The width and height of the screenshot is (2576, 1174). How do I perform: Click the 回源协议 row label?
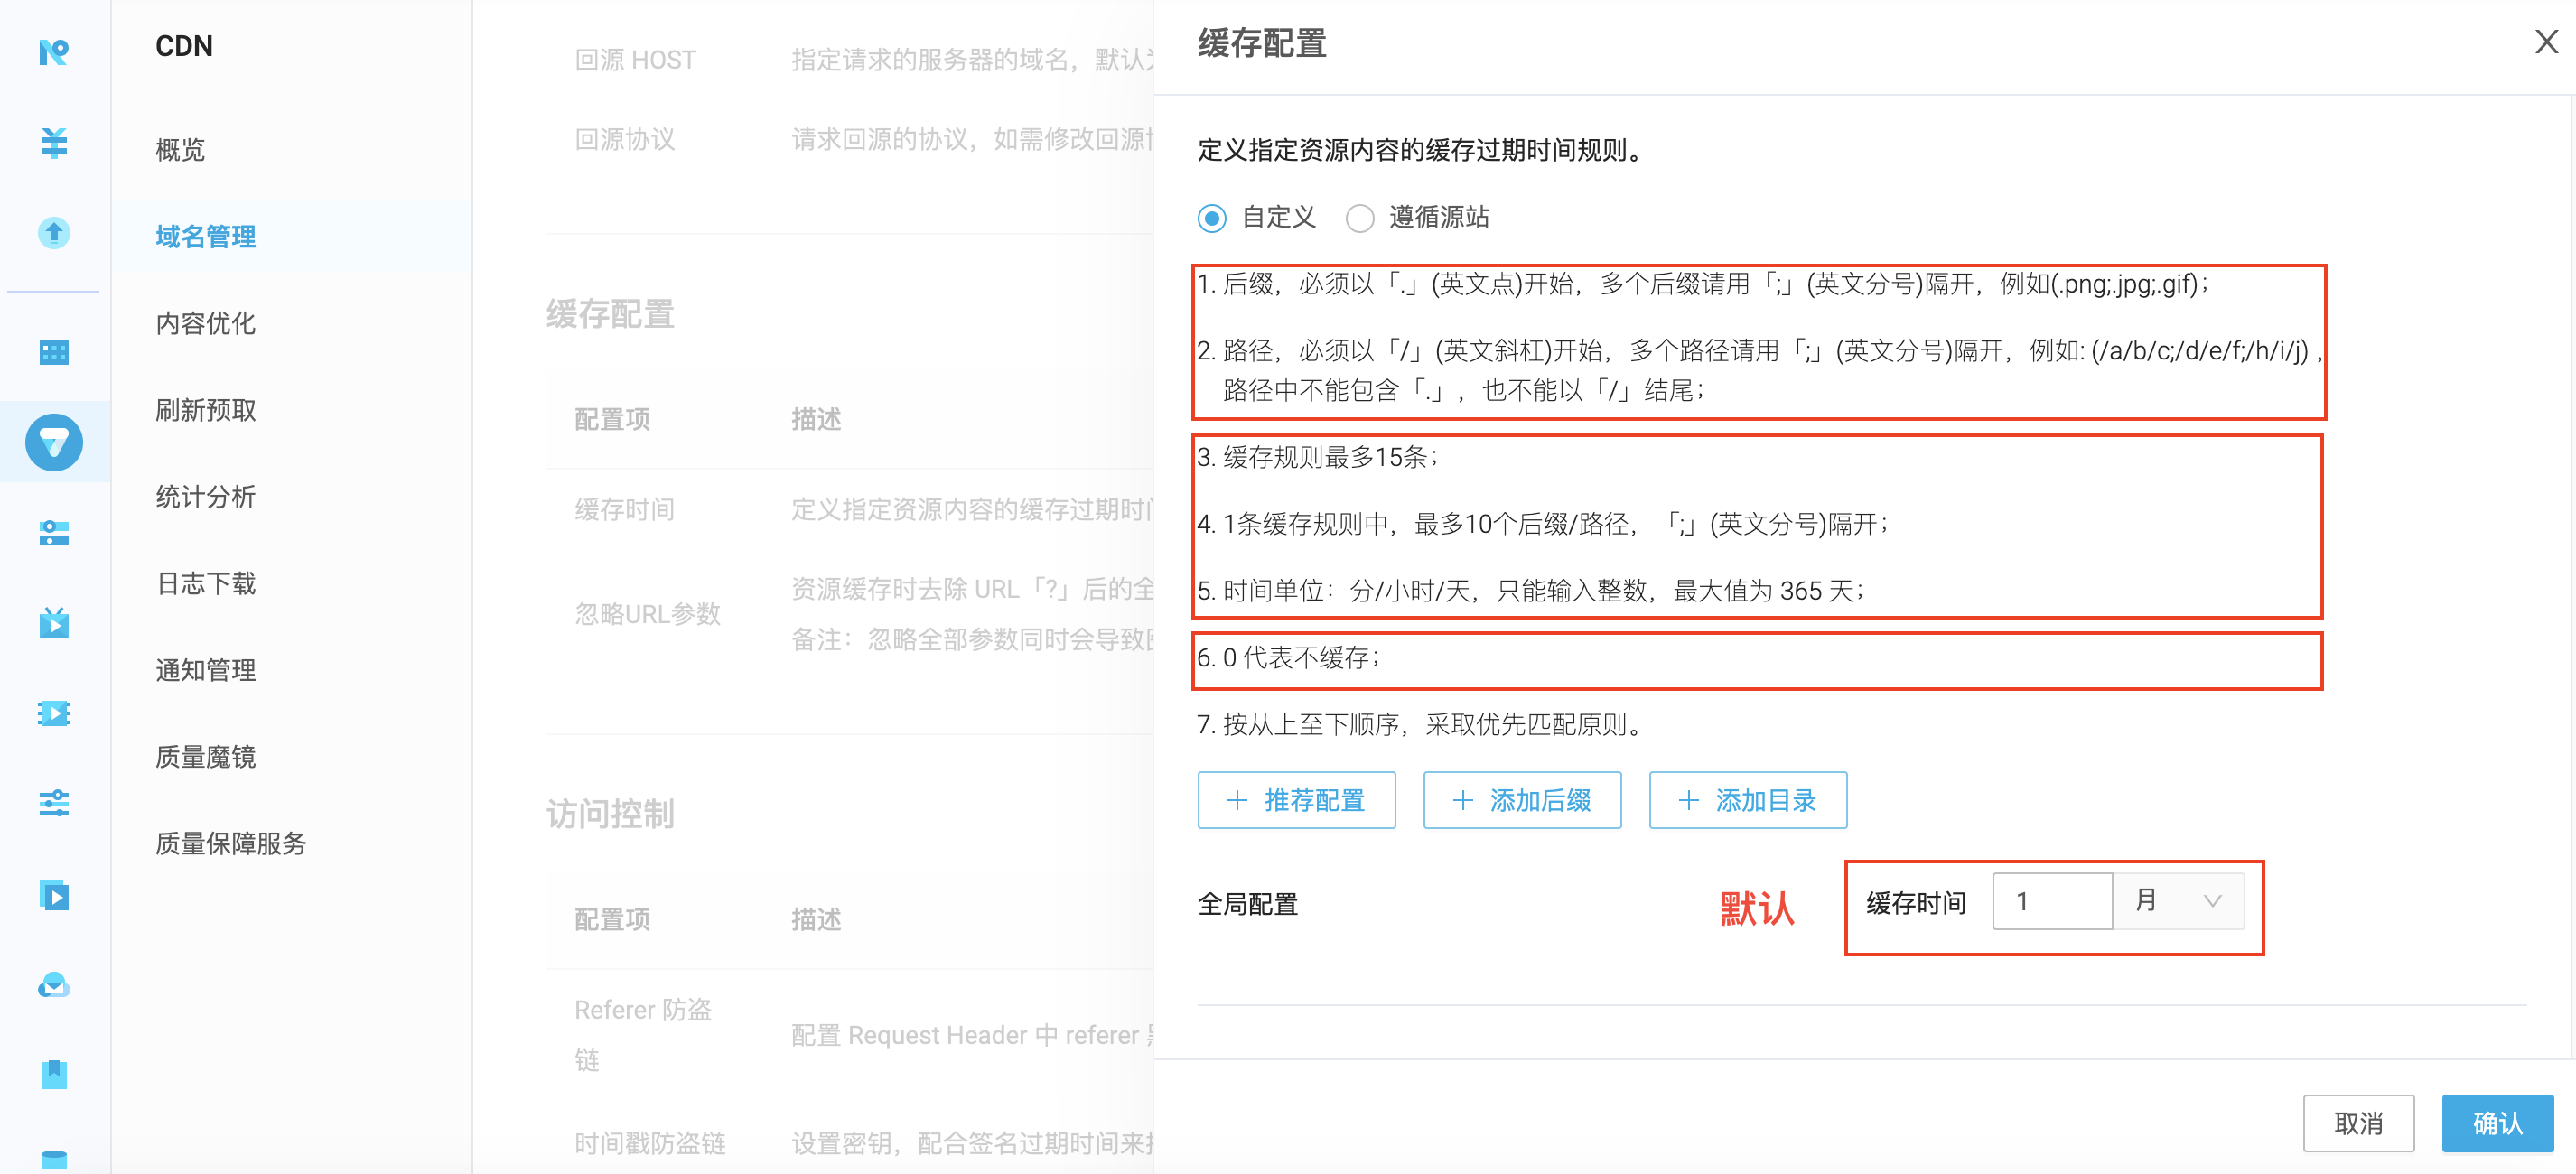[x=625, y=139]
